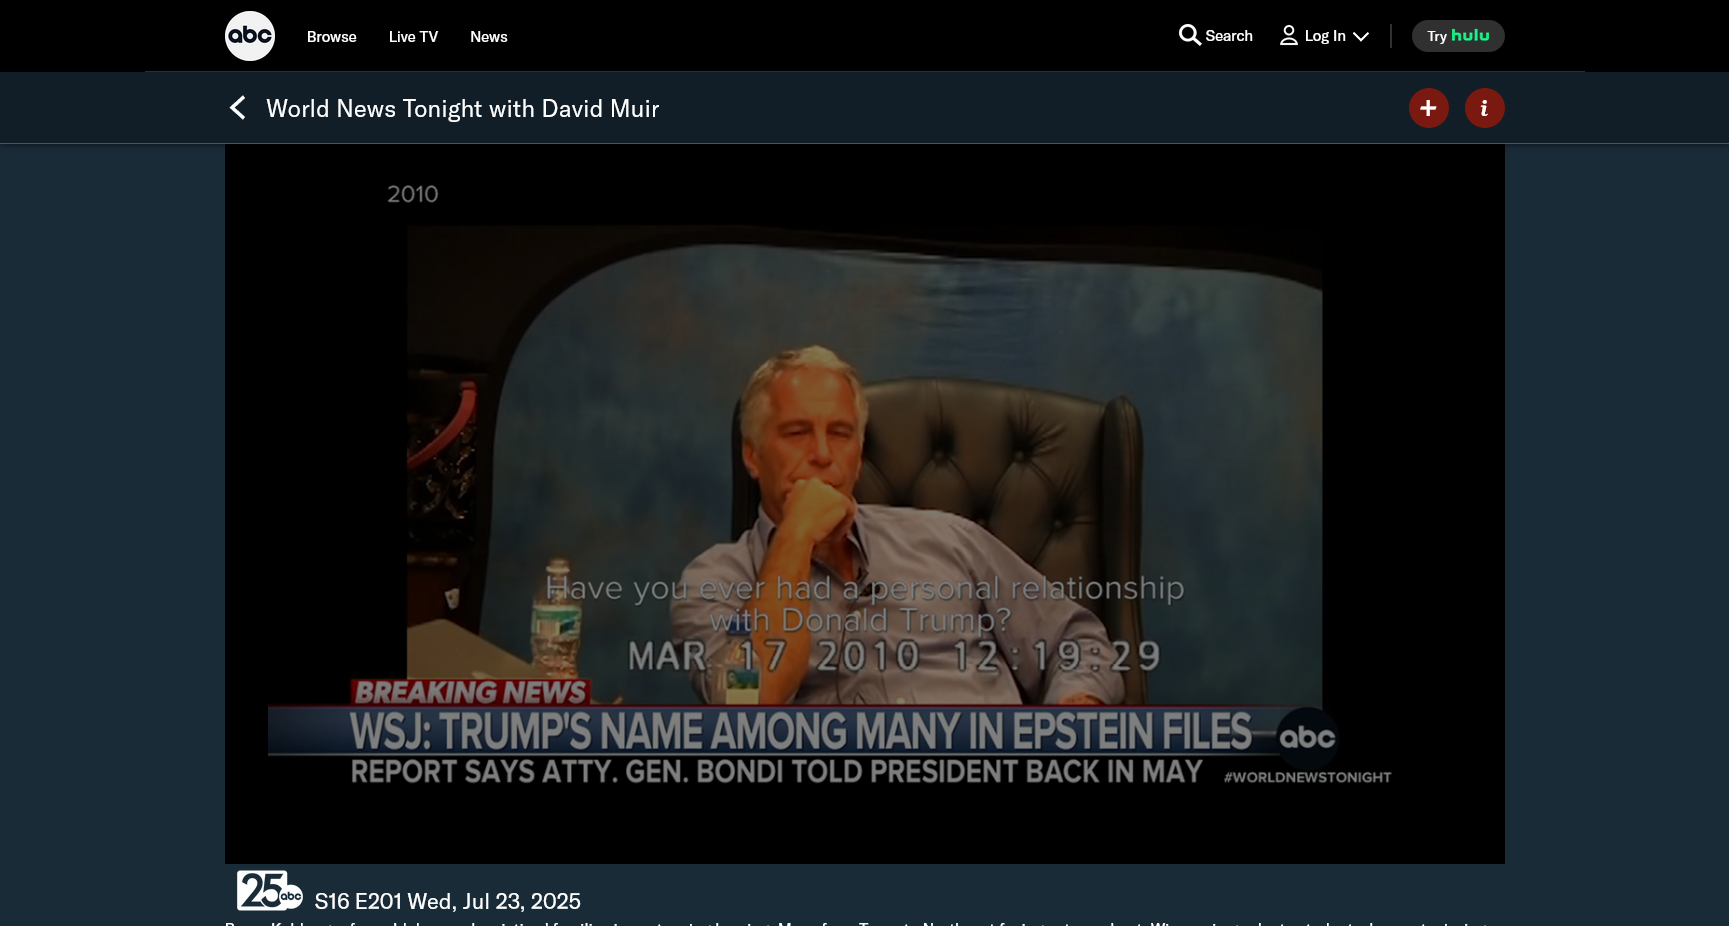Click the S16 E201 episode title text
Viewport: 1729px width, 926px height.
(x=448, y=901)
